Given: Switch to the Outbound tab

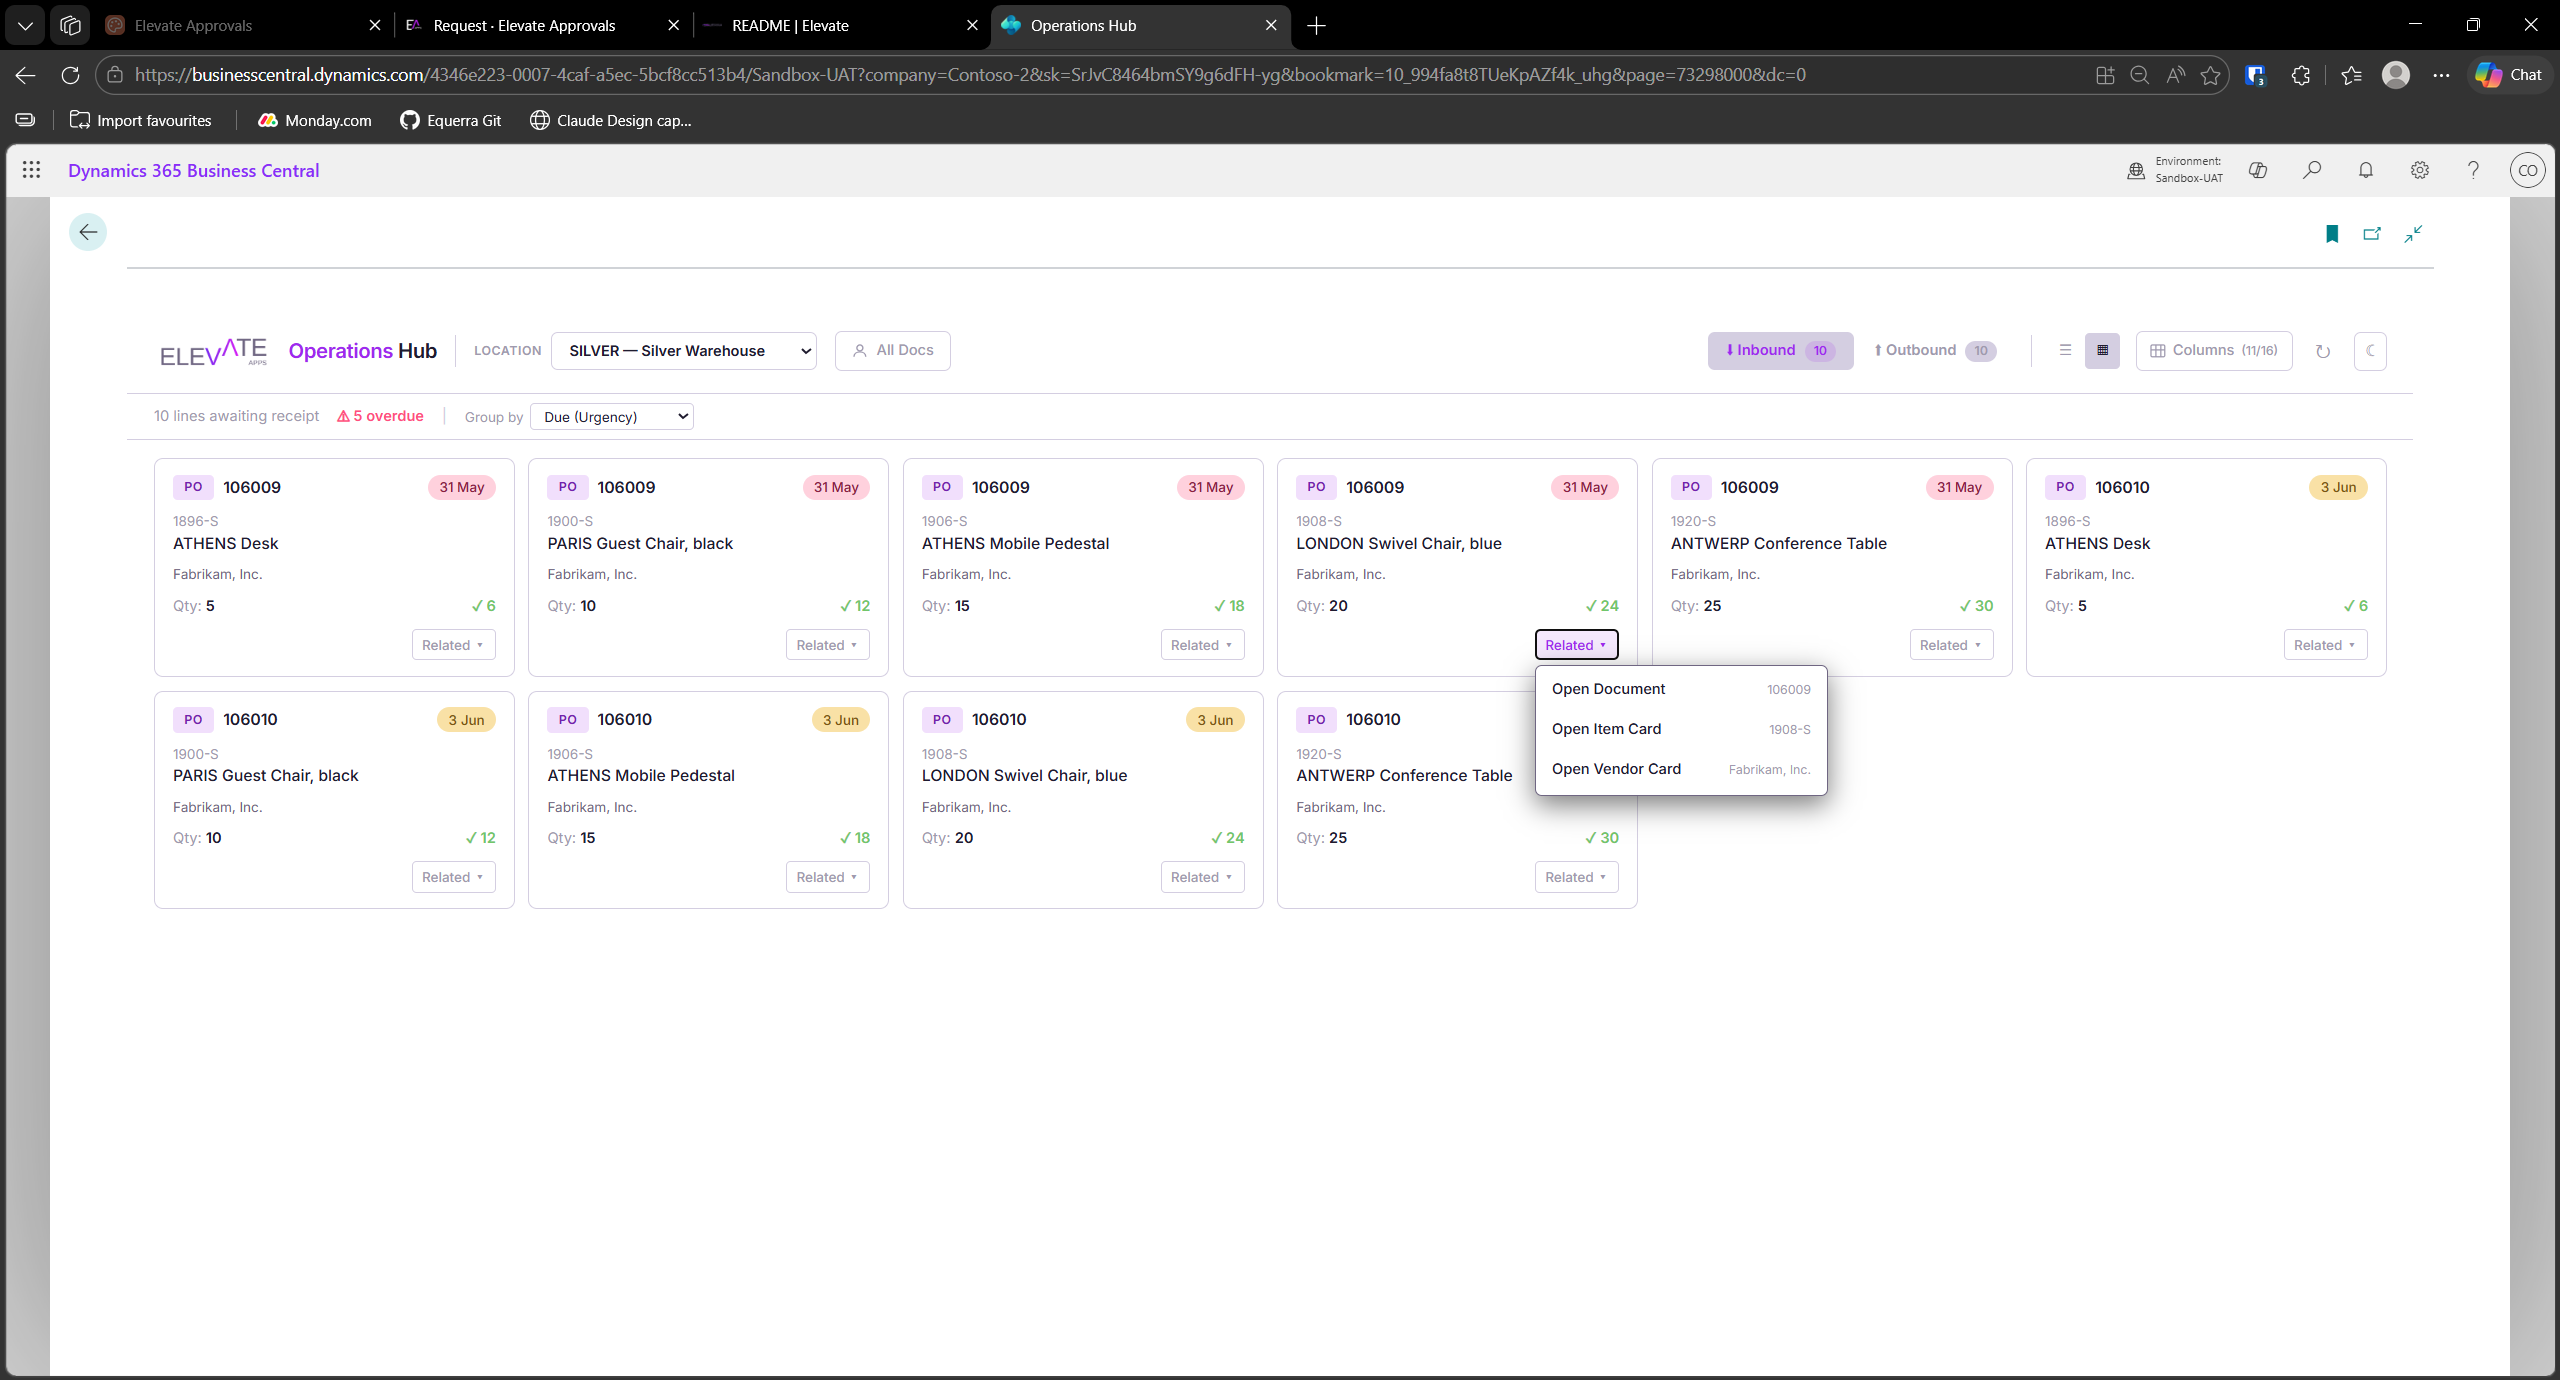Looking at the screenshot, I should click(1934, 351).
